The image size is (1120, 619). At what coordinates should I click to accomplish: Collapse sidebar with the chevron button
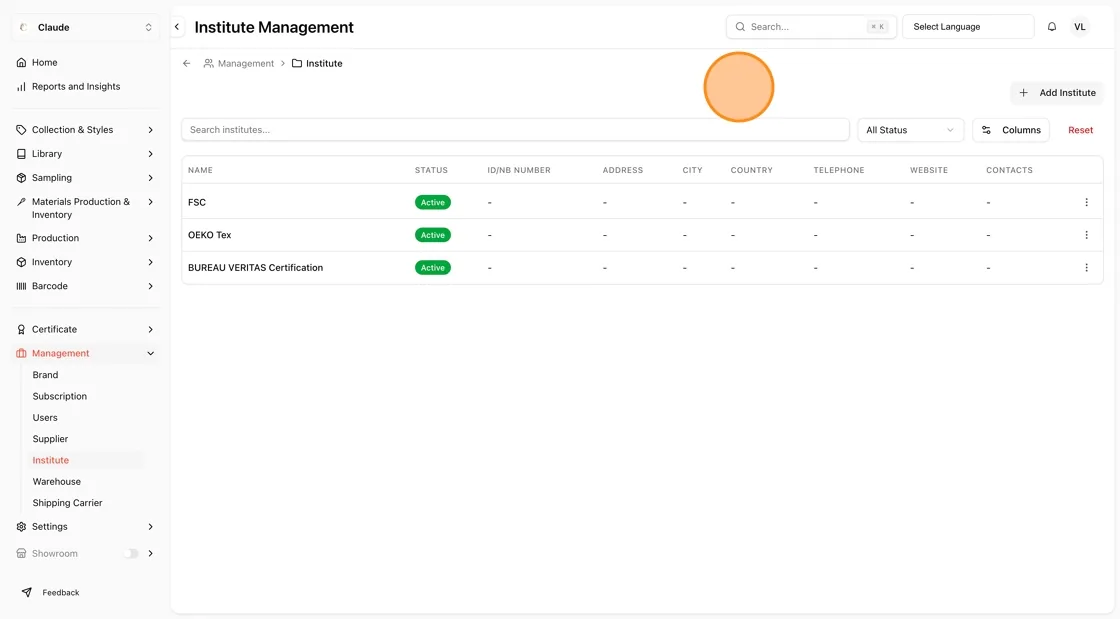pyautogui.click(x=177, y=27)
